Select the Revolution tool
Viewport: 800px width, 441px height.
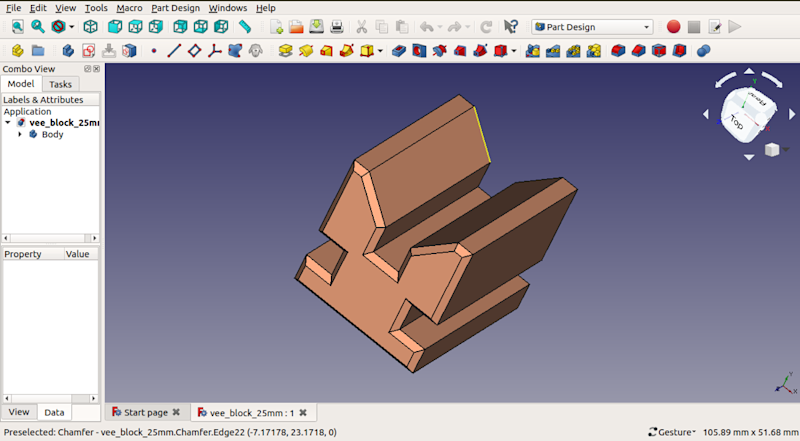(306, 51)
